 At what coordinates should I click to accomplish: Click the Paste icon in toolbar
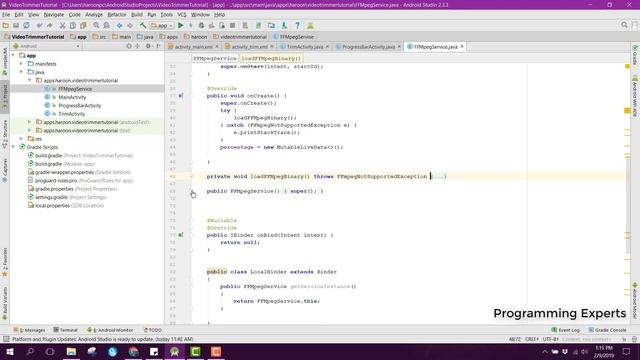coord(83,25)
